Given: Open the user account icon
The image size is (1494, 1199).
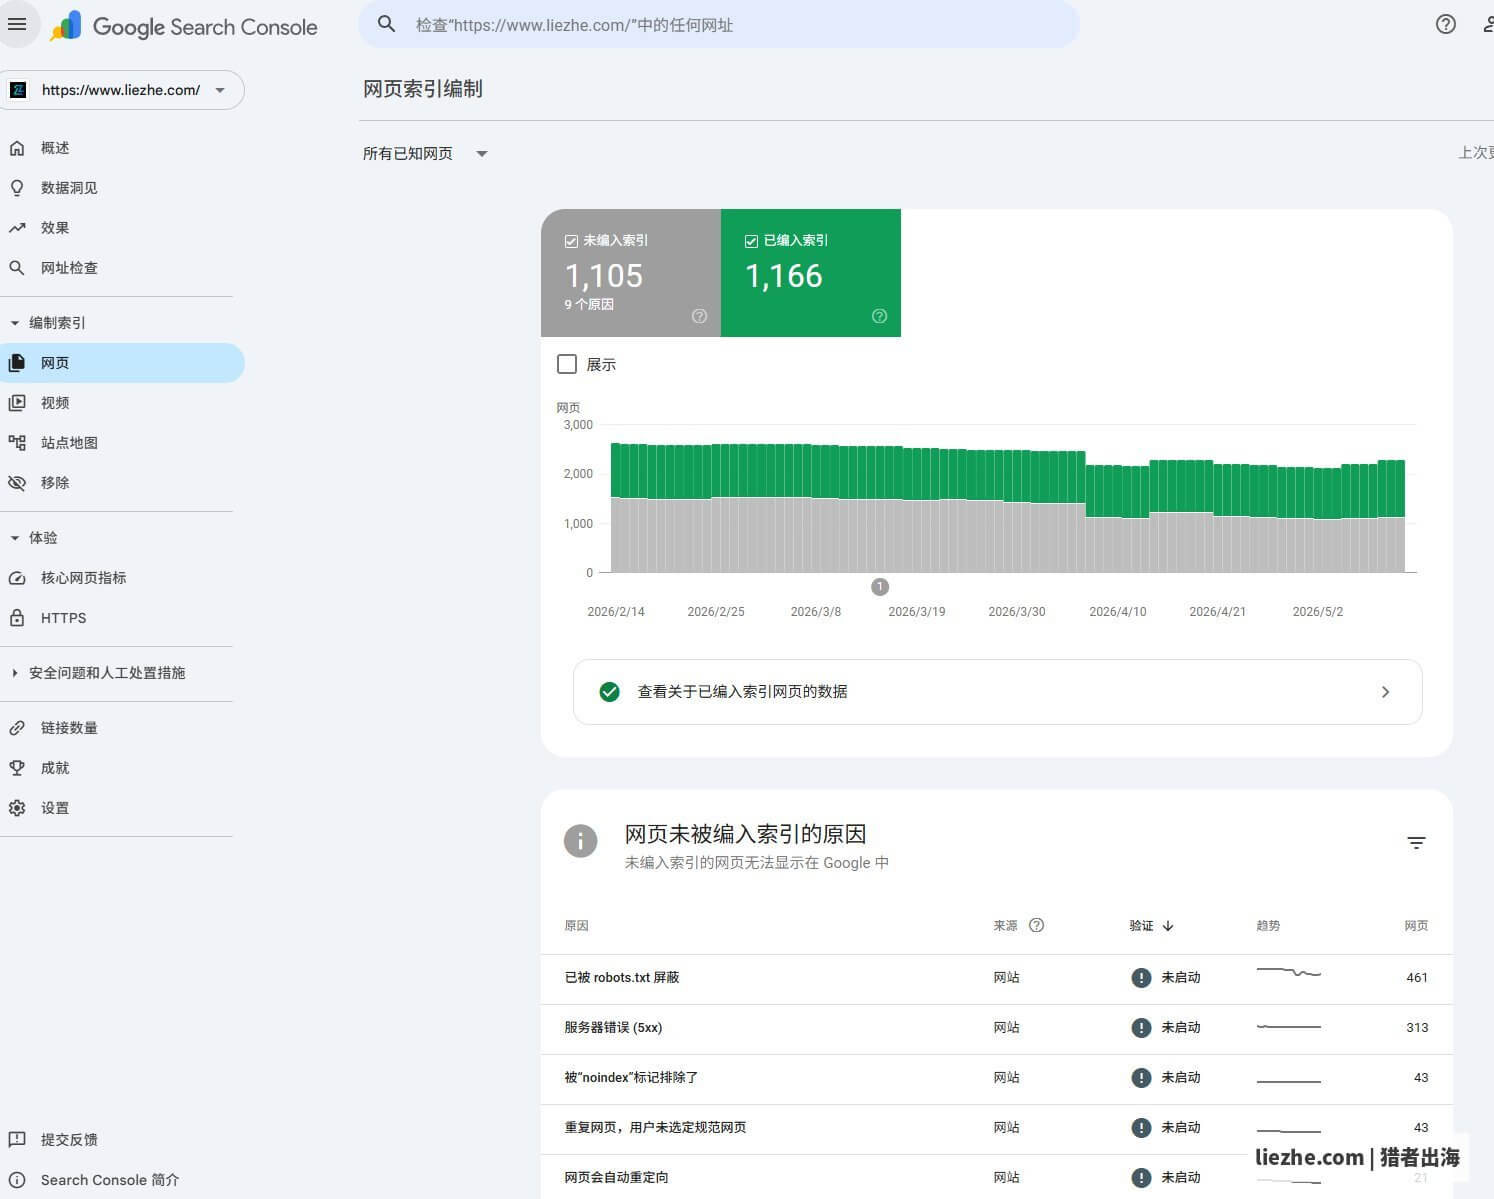Looking at the screenshot, I should pos(1488,24).
